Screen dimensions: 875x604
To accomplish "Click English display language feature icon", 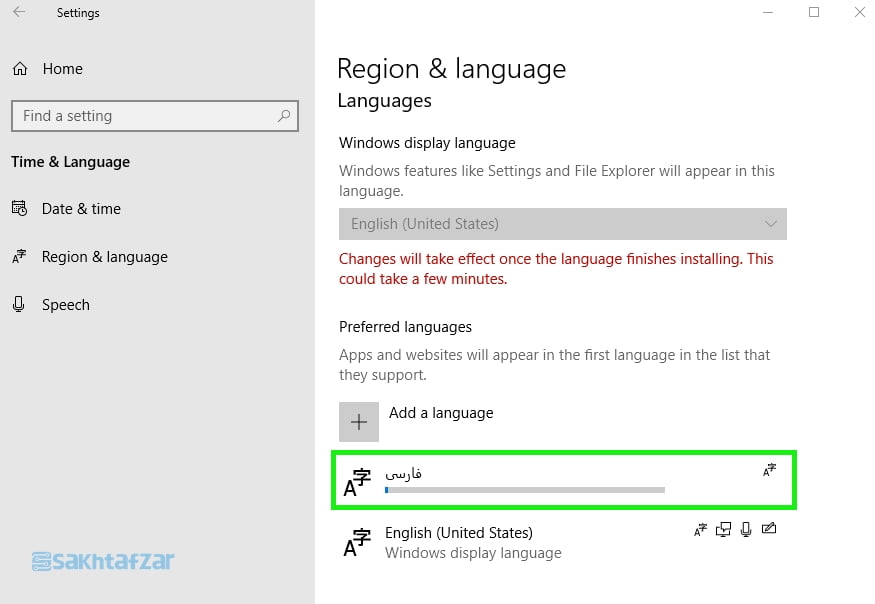I will (x=700, y=529).
